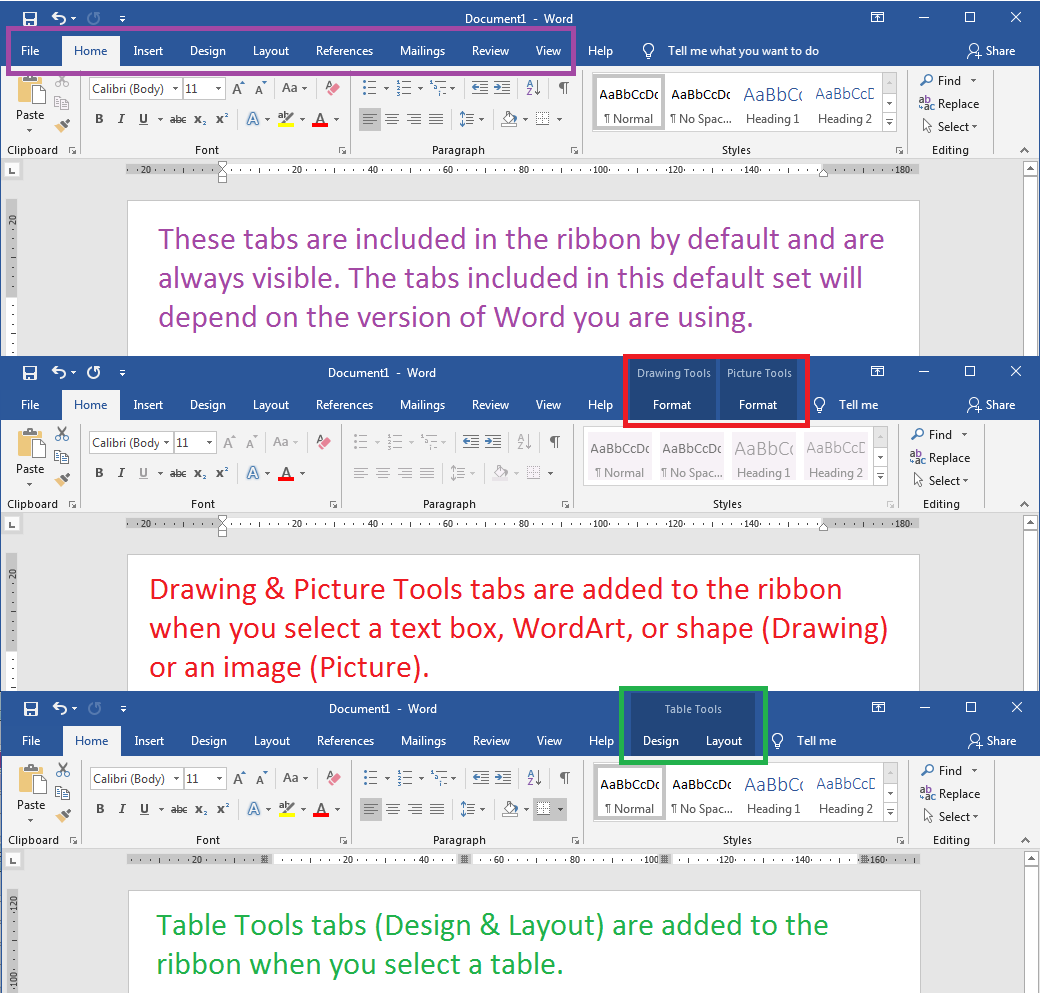The height and width of the screenshot is (993, 1040).
Task: Open Change Case Aa dropdown in top window
Action: click(x=294, y=88)
